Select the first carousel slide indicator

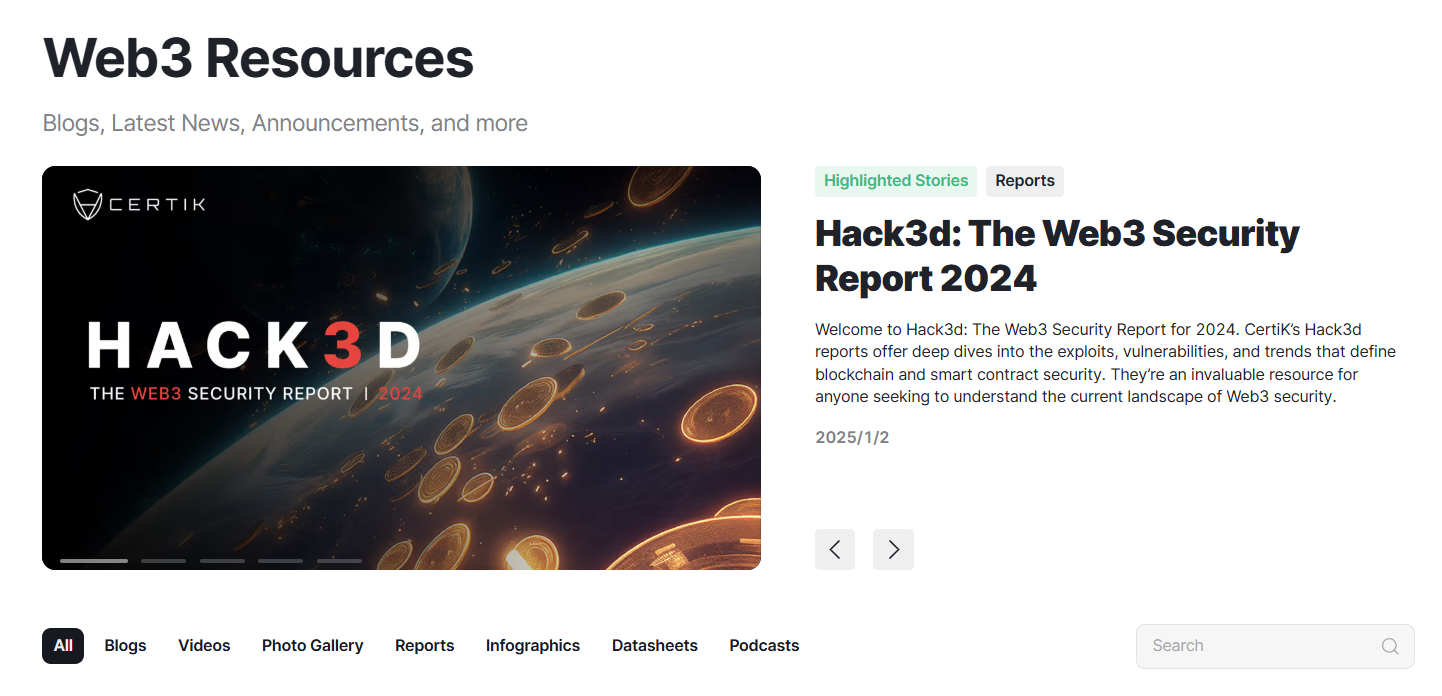click(94, 561)
